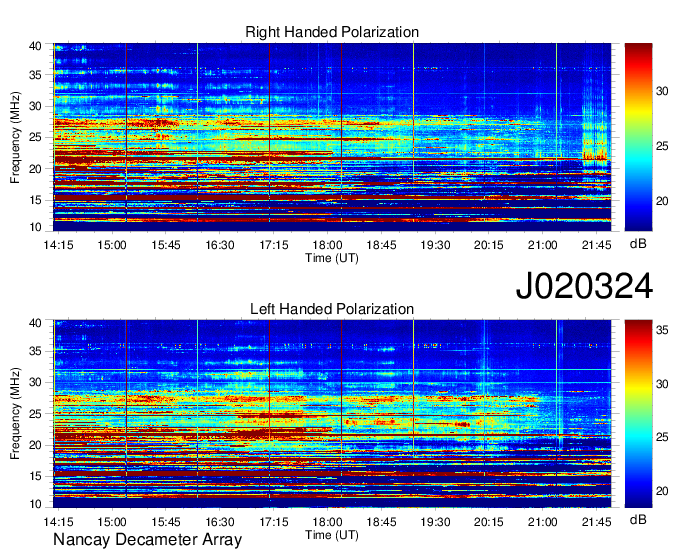Click the Right Handed Polarization title
Screen dimensions: 680x552
tap(332, 32)
